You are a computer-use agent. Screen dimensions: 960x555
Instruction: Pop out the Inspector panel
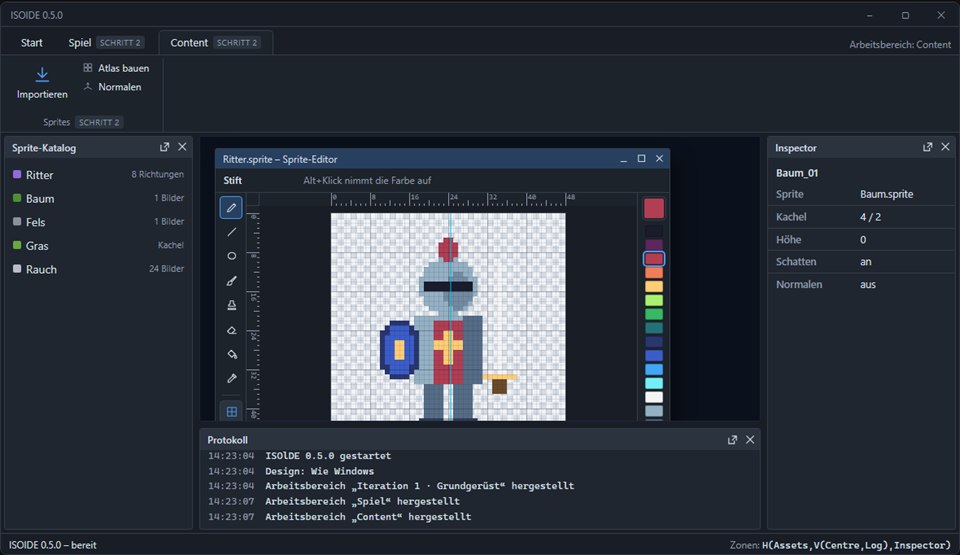928,147
